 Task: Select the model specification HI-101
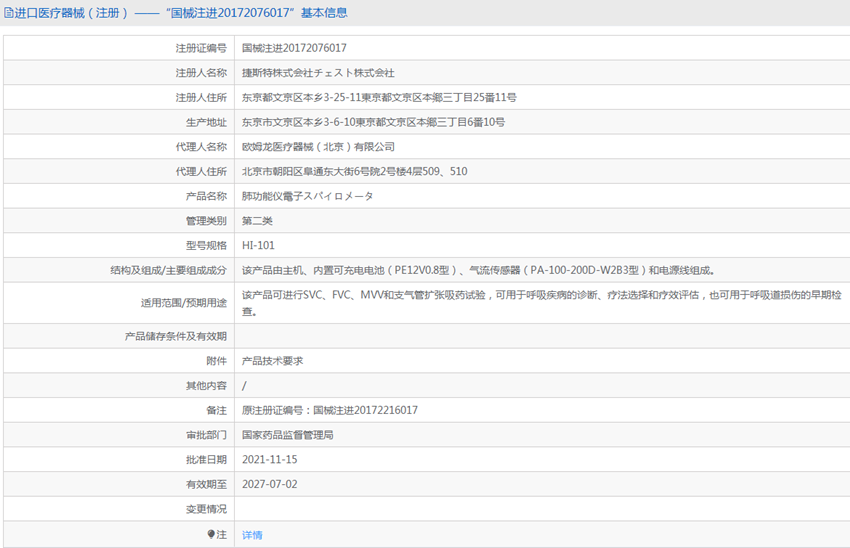tap(258, 245)
